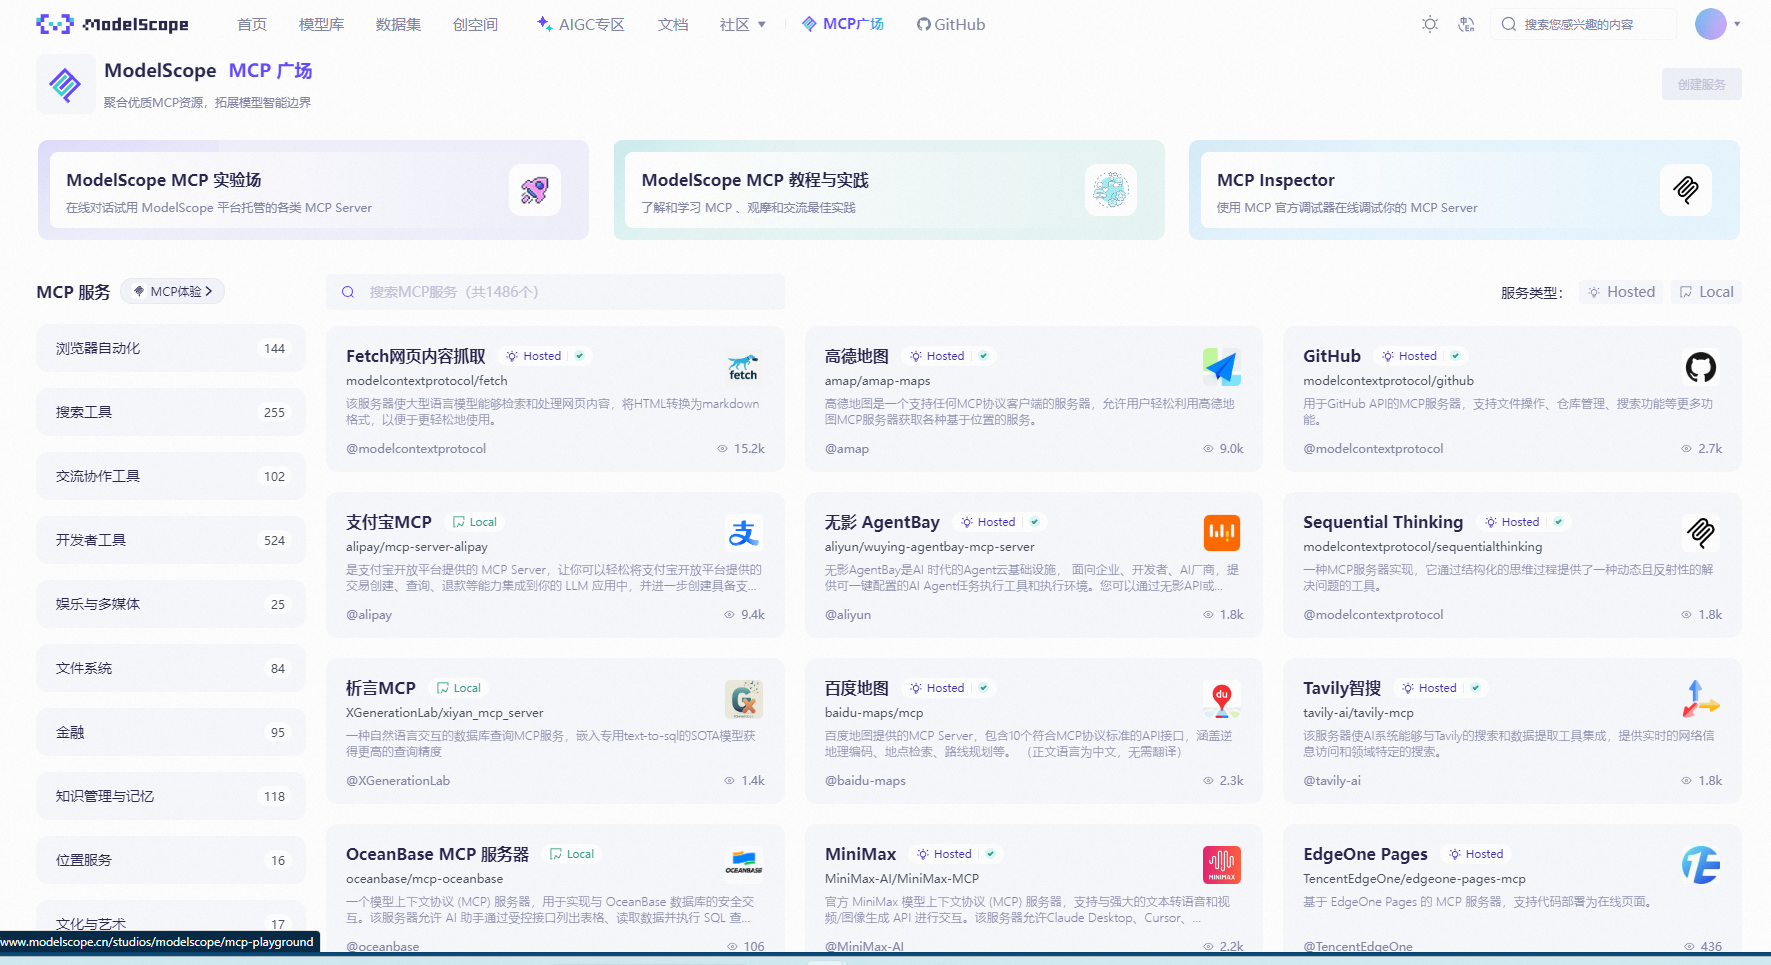This screenshot has width=1771, height=965.
Task: Click the @amap author name
Action: tap(847, 448)
